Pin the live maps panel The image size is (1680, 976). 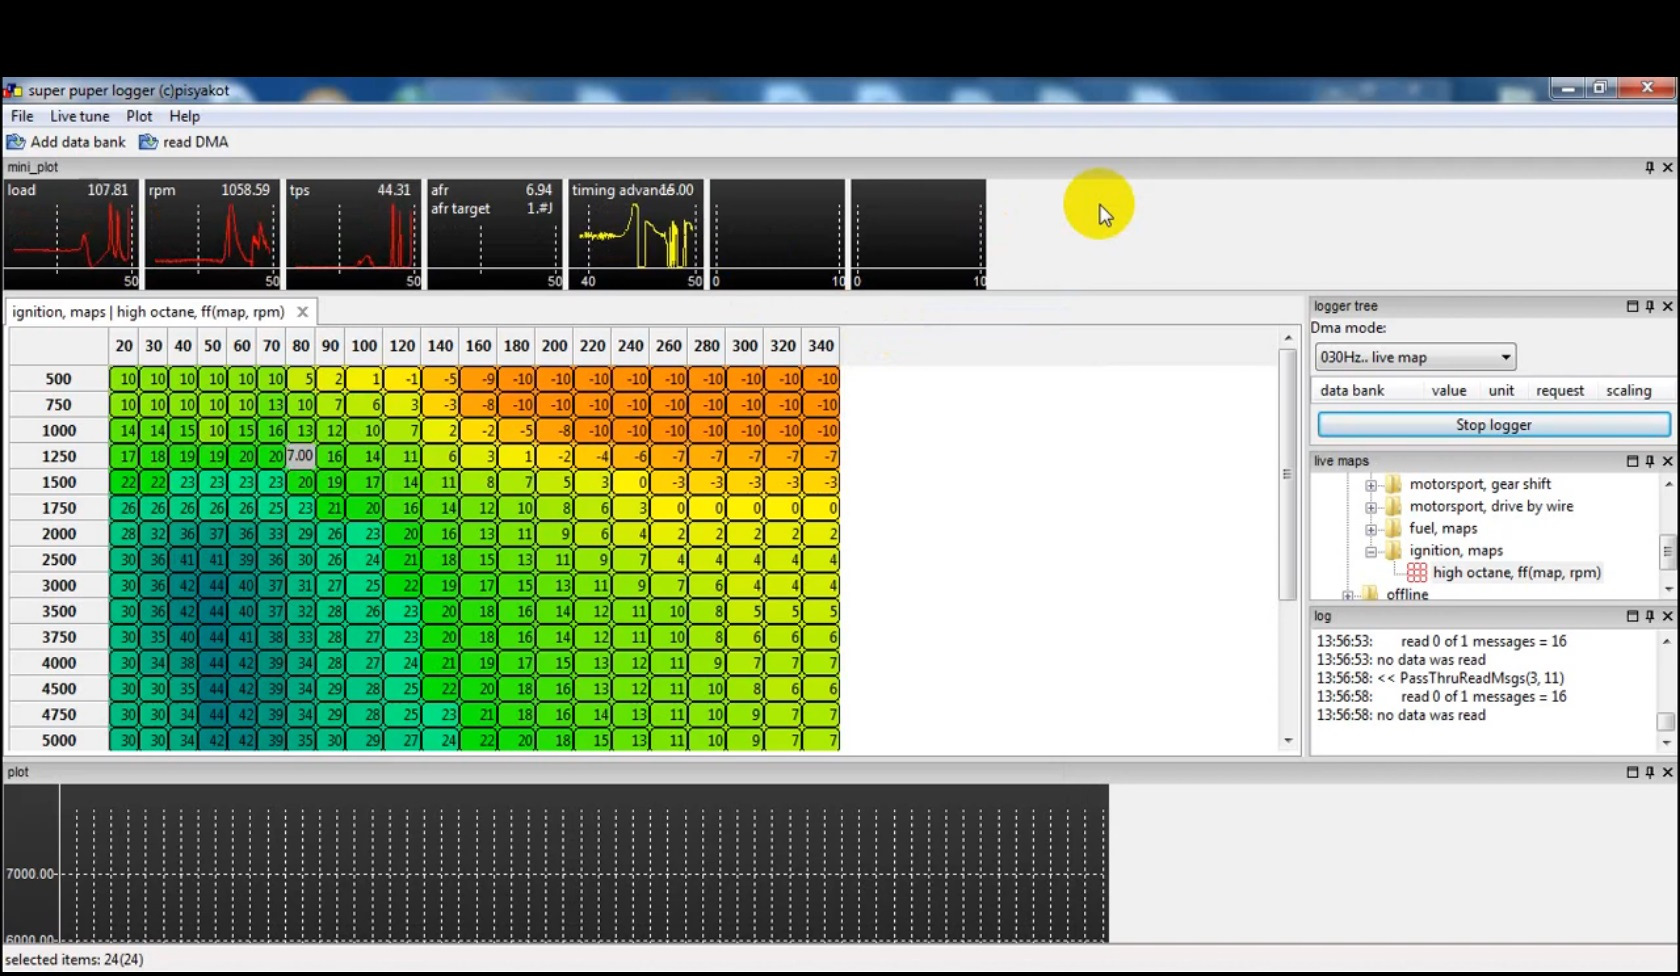1649,461
